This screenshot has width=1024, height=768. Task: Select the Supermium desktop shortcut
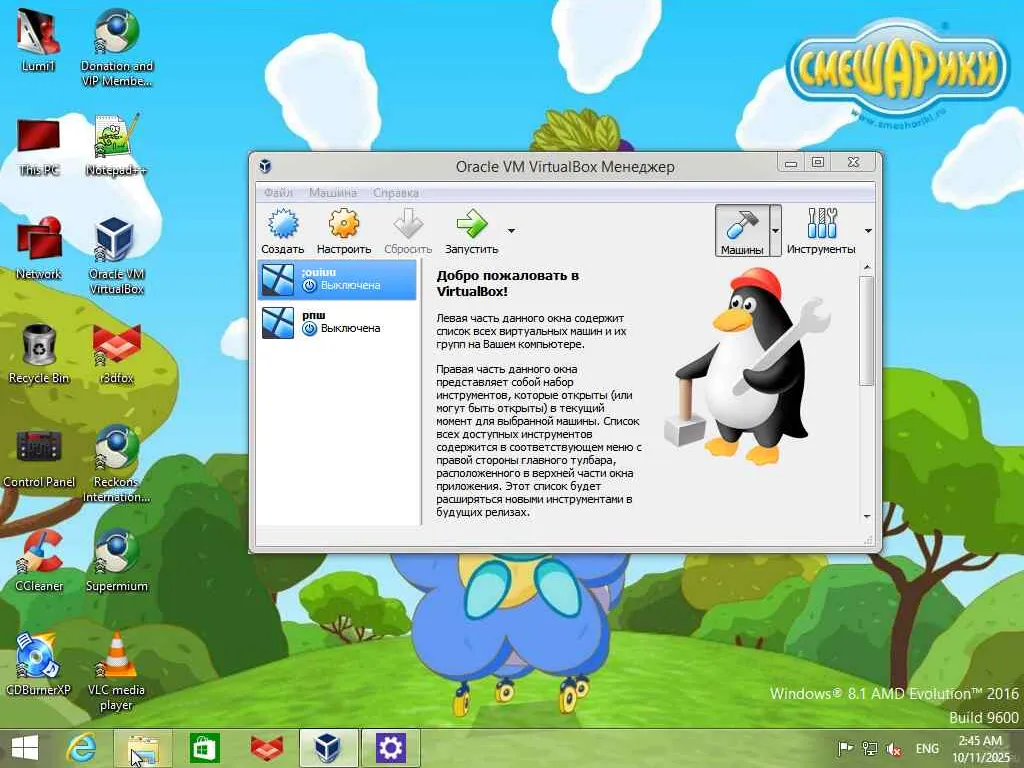(x=116, y=561)
